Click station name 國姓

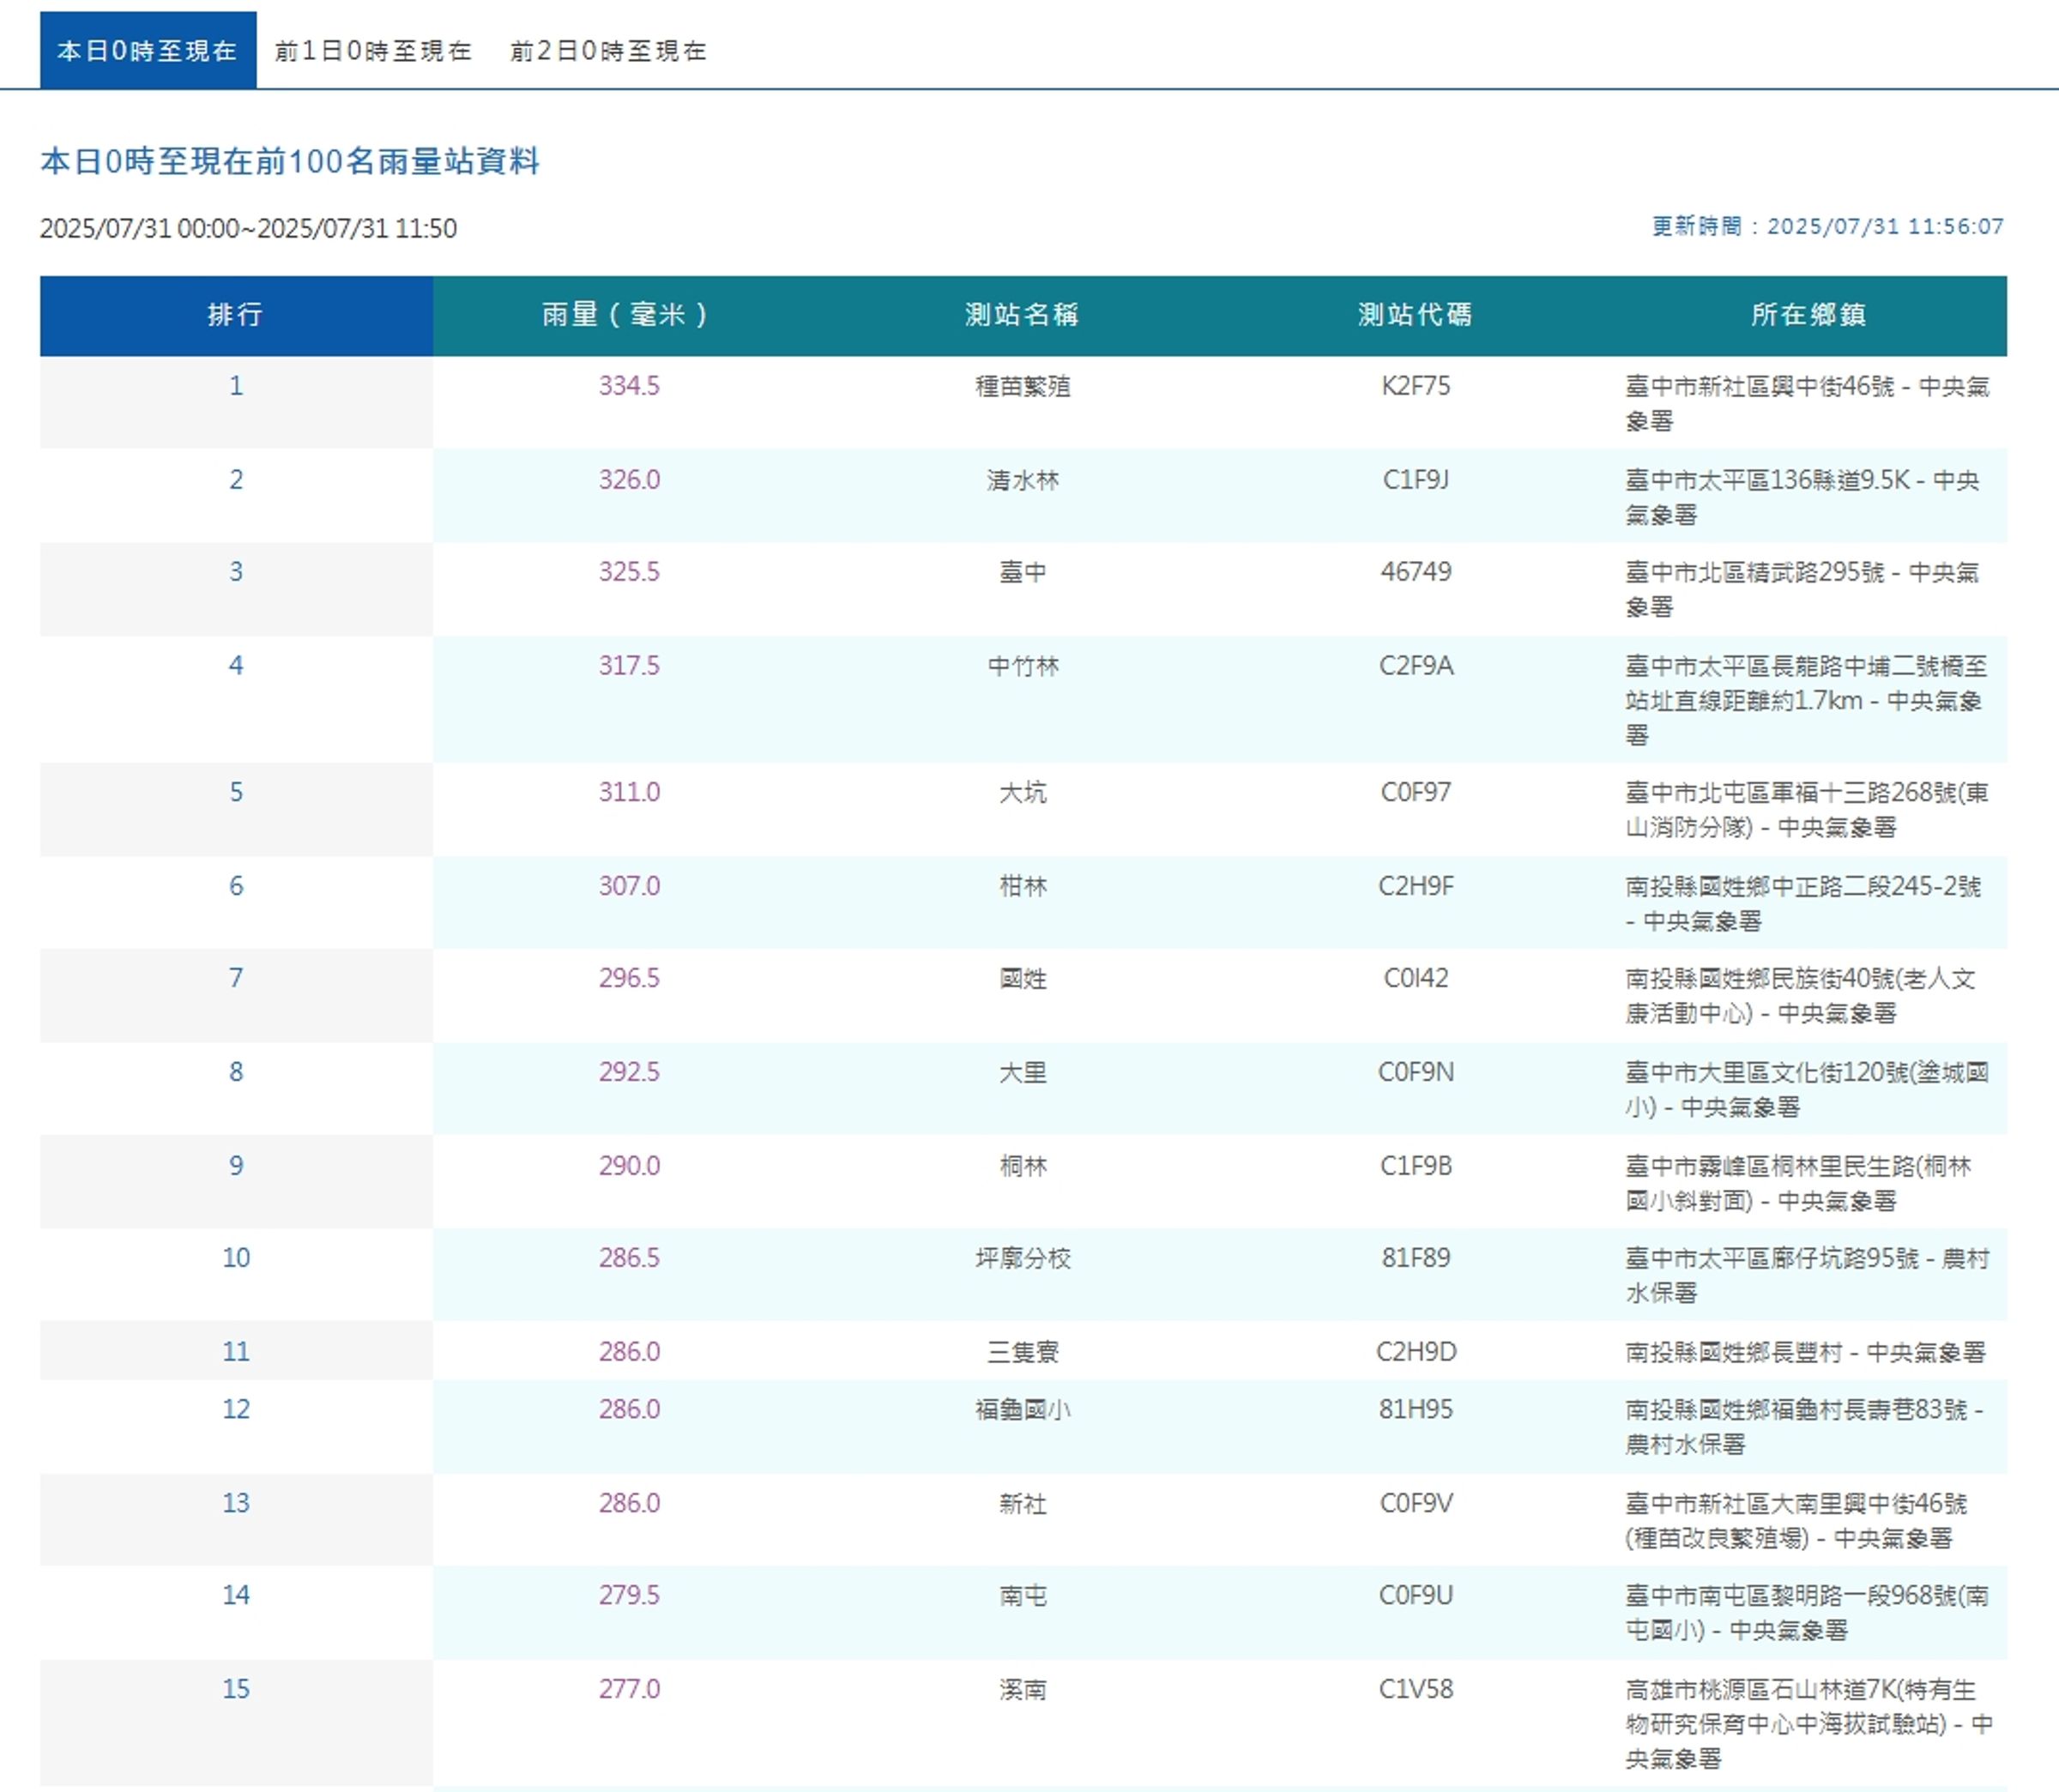(x=1023, y=978)
